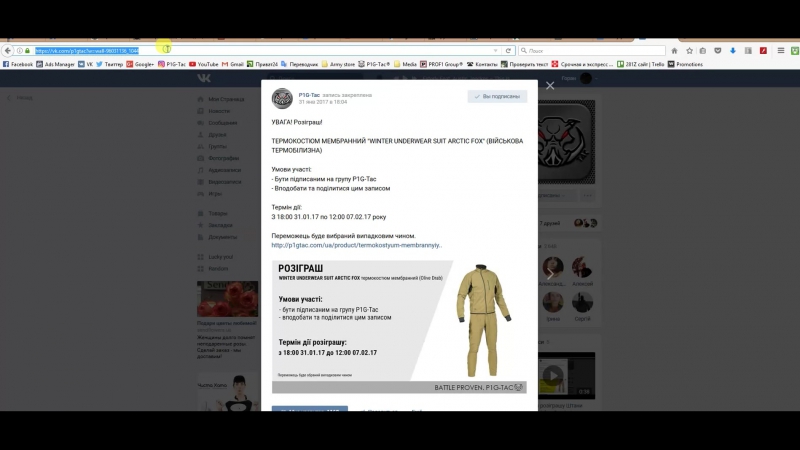Click the Назад back link on page
Viewport: 800px width, 450px height.
pyautogui.click(x=19, y=97)
